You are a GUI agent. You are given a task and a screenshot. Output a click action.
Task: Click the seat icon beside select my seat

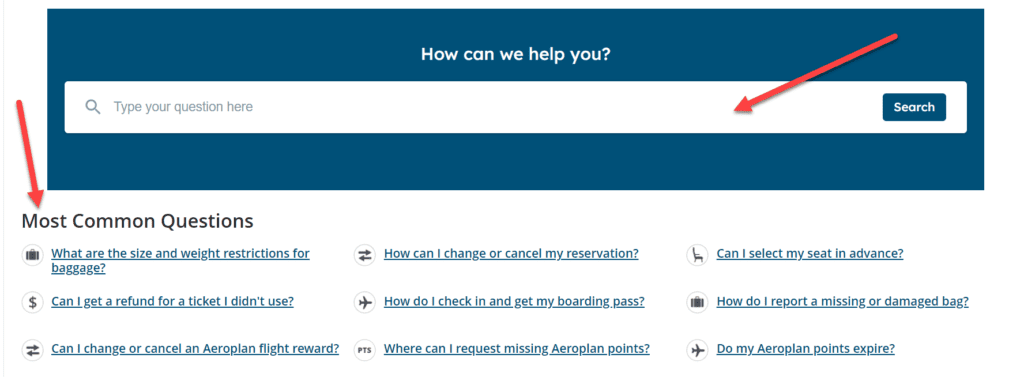697,255
